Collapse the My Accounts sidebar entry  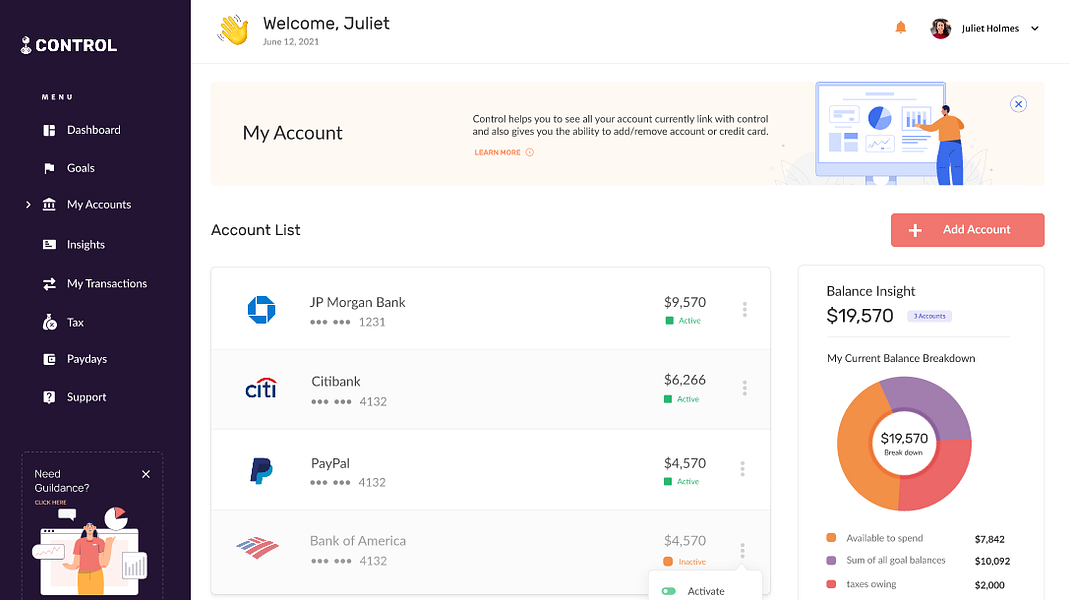(27, 204)
